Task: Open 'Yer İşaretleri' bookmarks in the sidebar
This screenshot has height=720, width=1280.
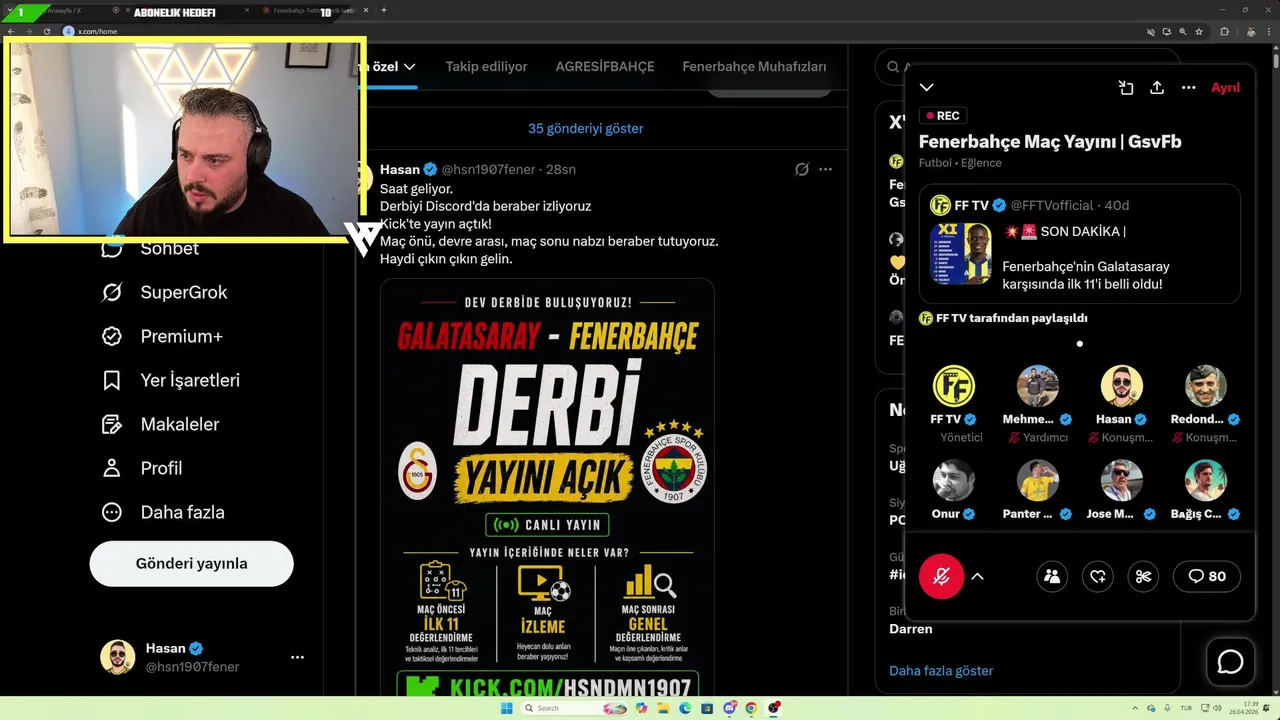Action: 171,380
